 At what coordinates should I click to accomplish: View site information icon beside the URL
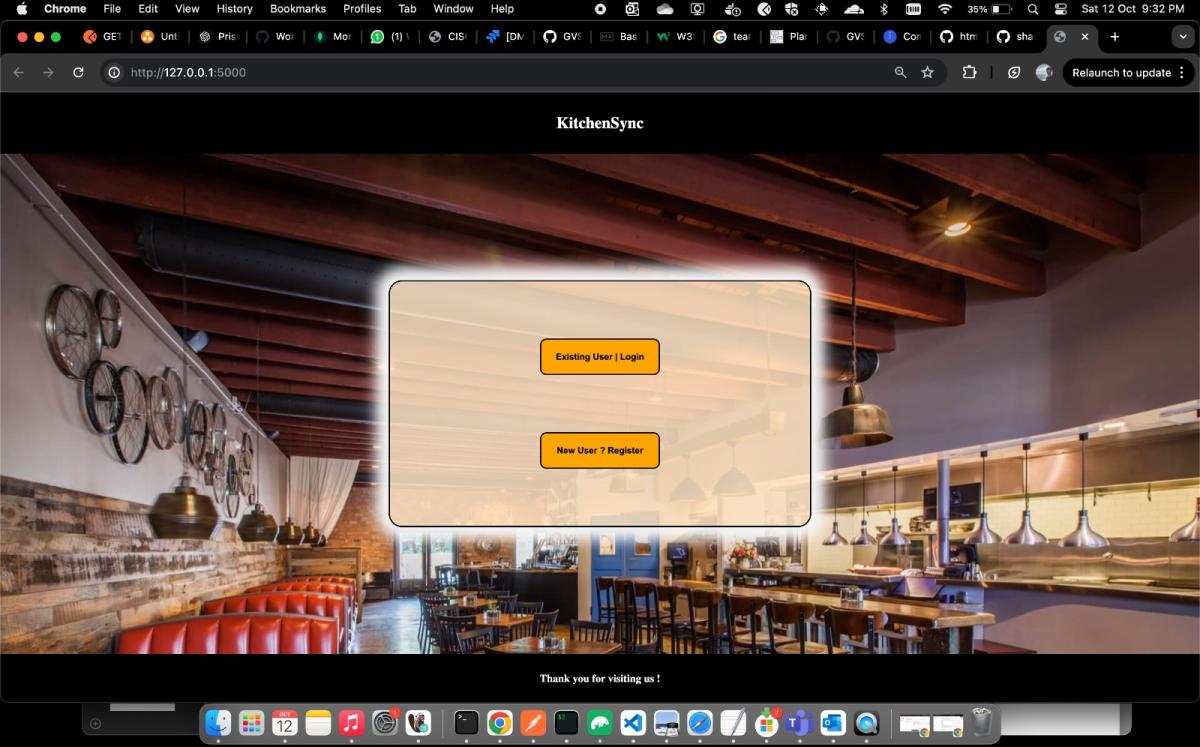[114, 73]
